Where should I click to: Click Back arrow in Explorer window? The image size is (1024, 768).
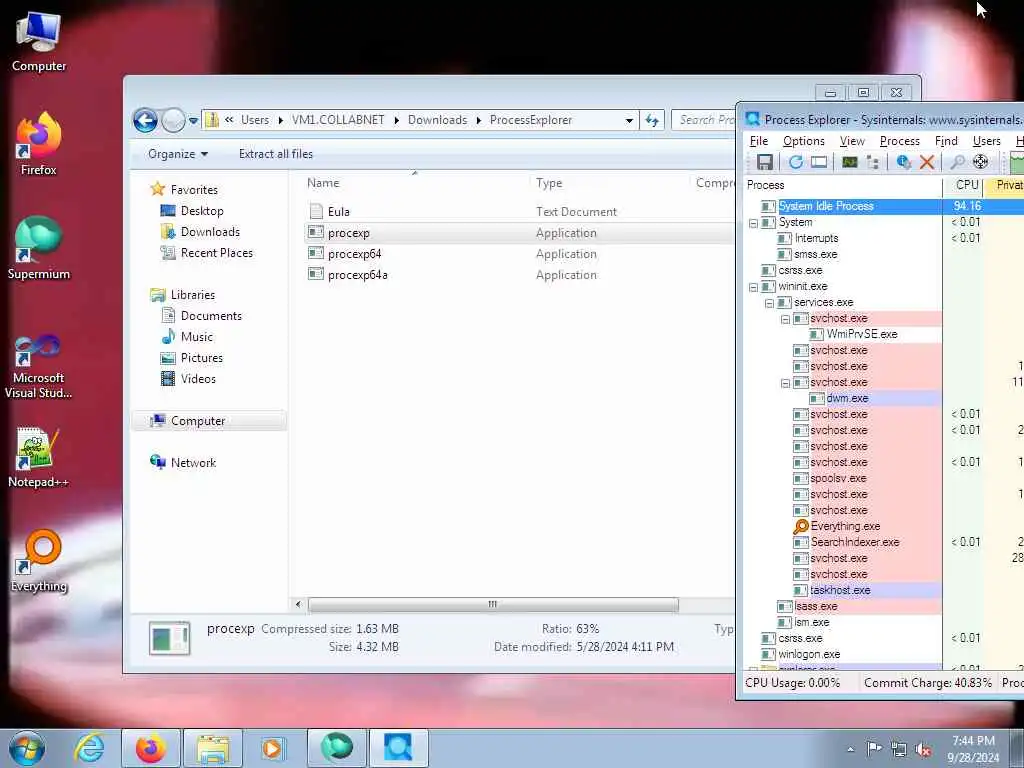coord(145,120)
